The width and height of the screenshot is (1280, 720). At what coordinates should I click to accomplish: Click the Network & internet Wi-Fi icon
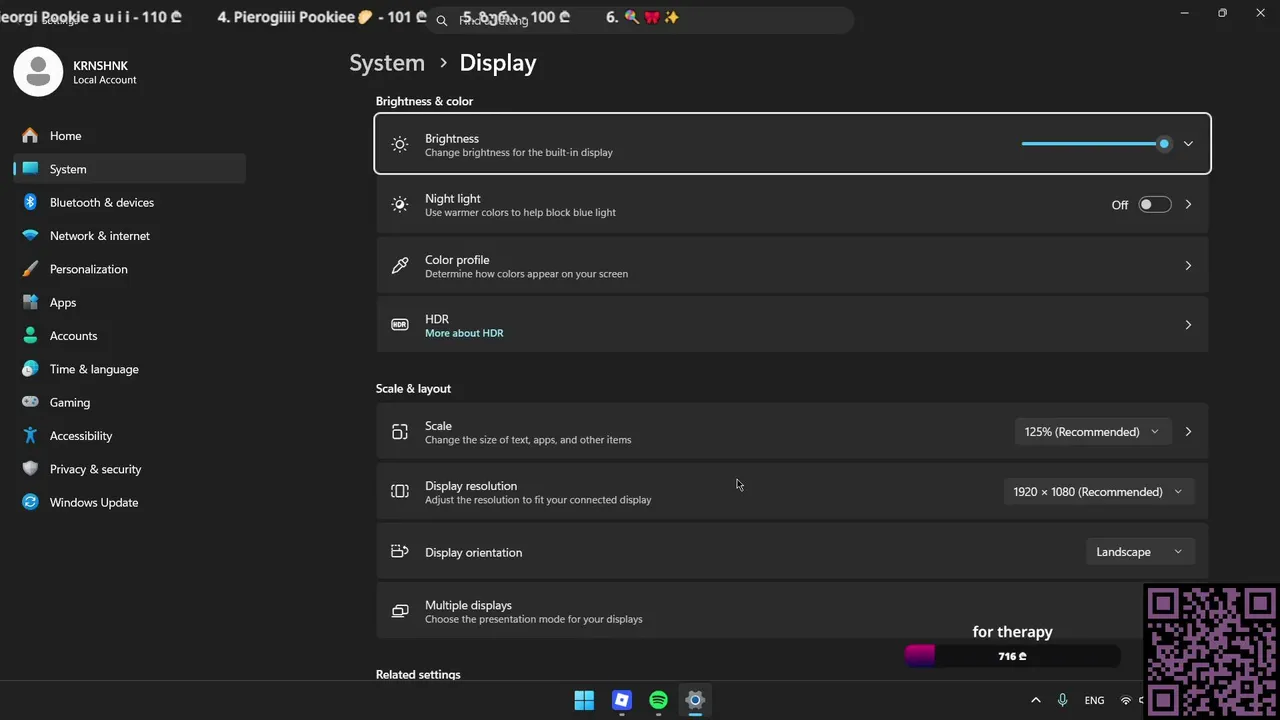tap(30, 236)
